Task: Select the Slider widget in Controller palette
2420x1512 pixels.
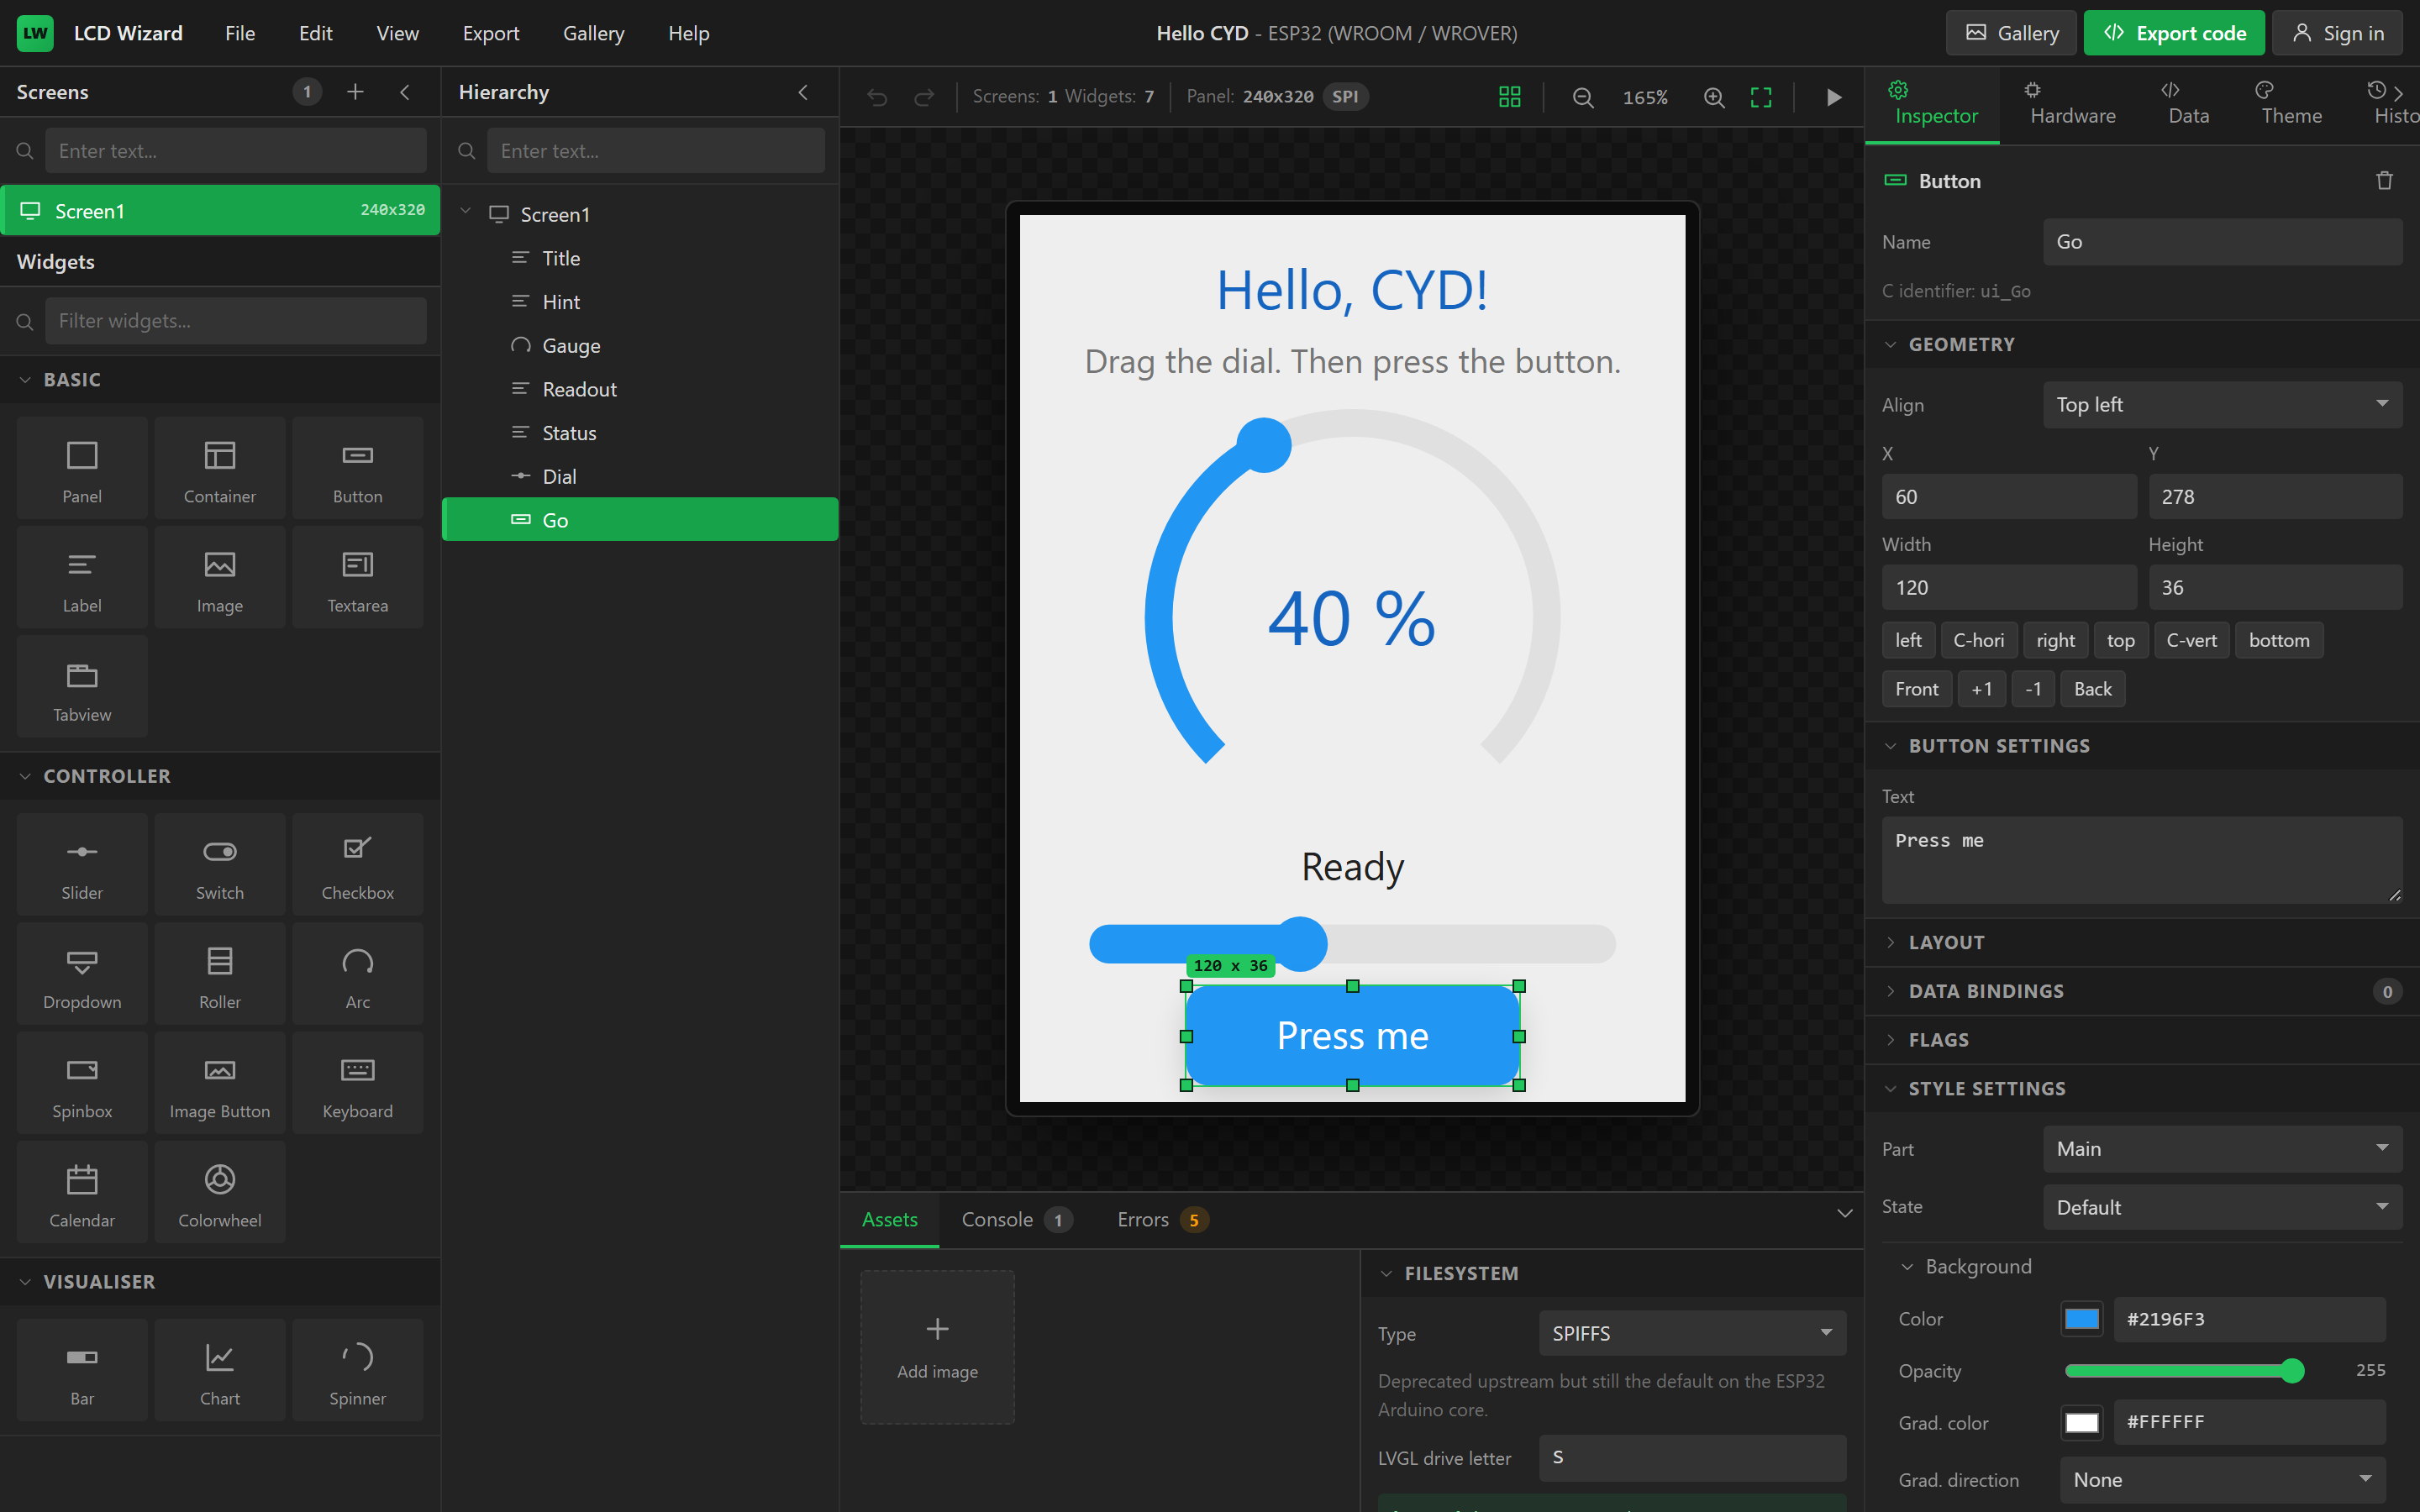Action: pos(82,864)
